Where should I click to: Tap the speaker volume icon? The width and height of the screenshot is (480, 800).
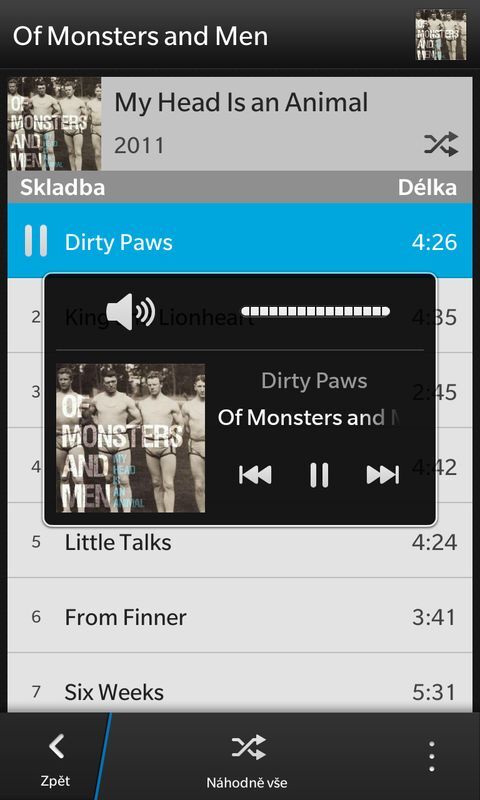point(131,312)
